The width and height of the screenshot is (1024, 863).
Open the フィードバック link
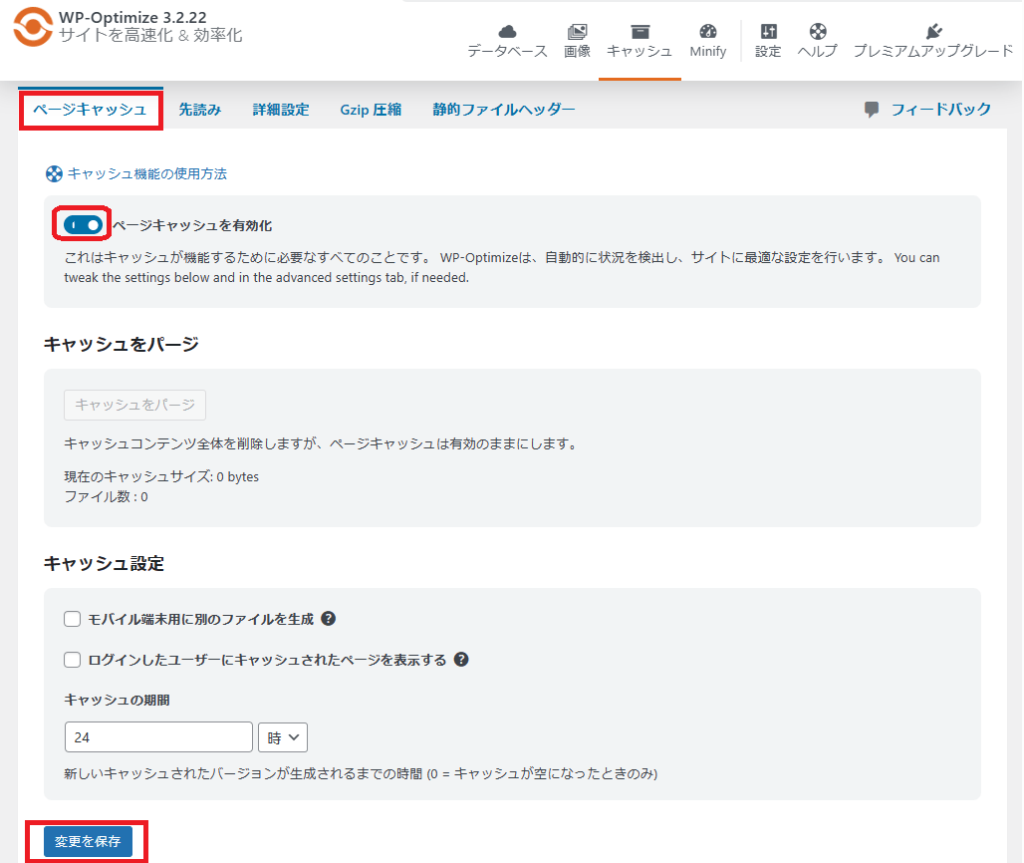(941, 109)
